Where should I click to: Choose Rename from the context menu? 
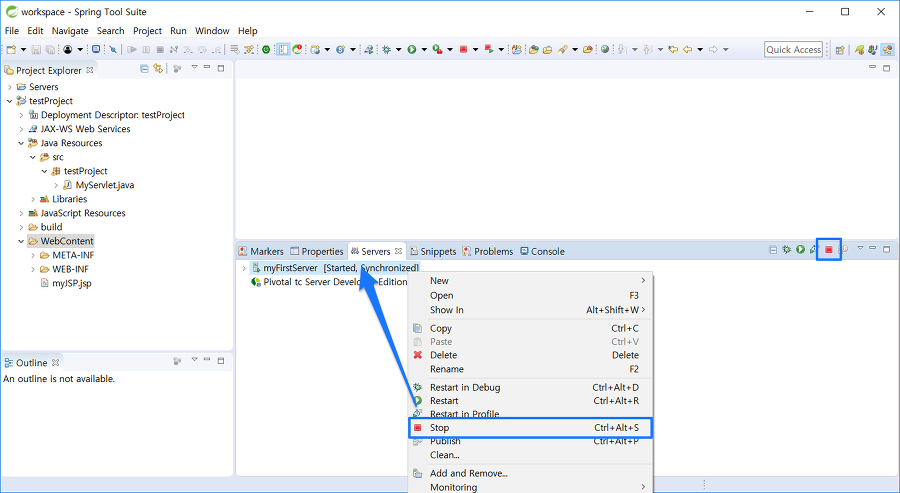pyautogui.click(x=530, y=369)
